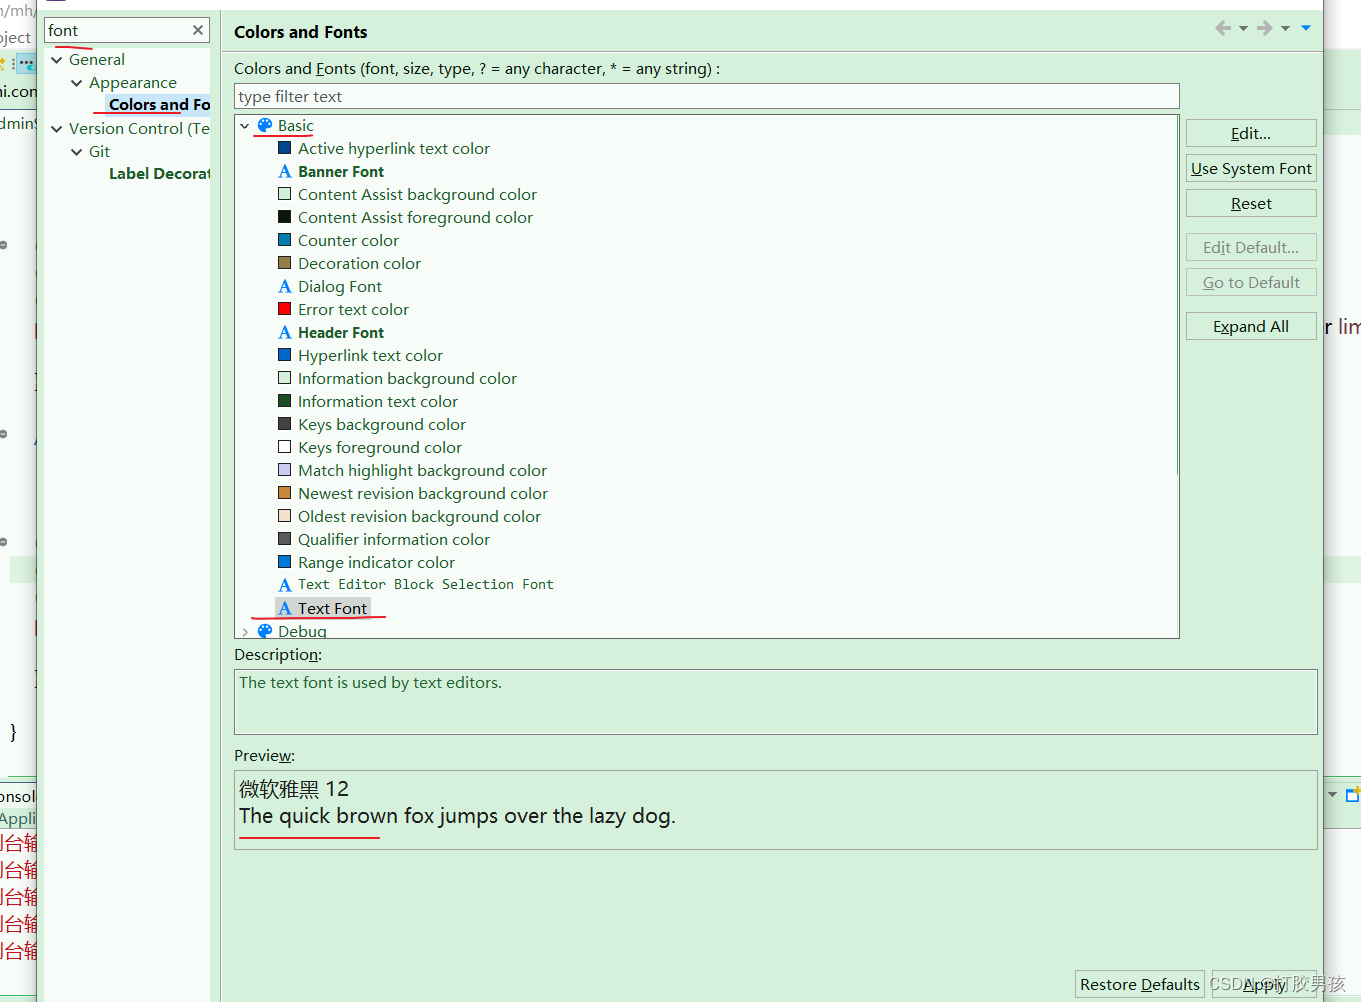Select Keys foreground color swatch icon

tap(285, 447)
